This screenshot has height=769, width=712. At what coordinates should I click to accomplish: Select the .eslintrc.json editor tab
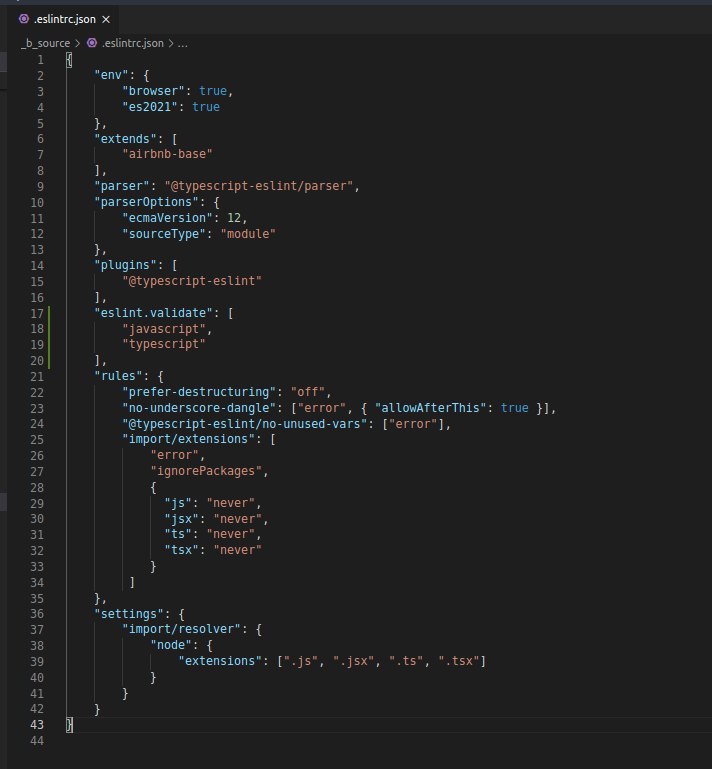point(64,19)
